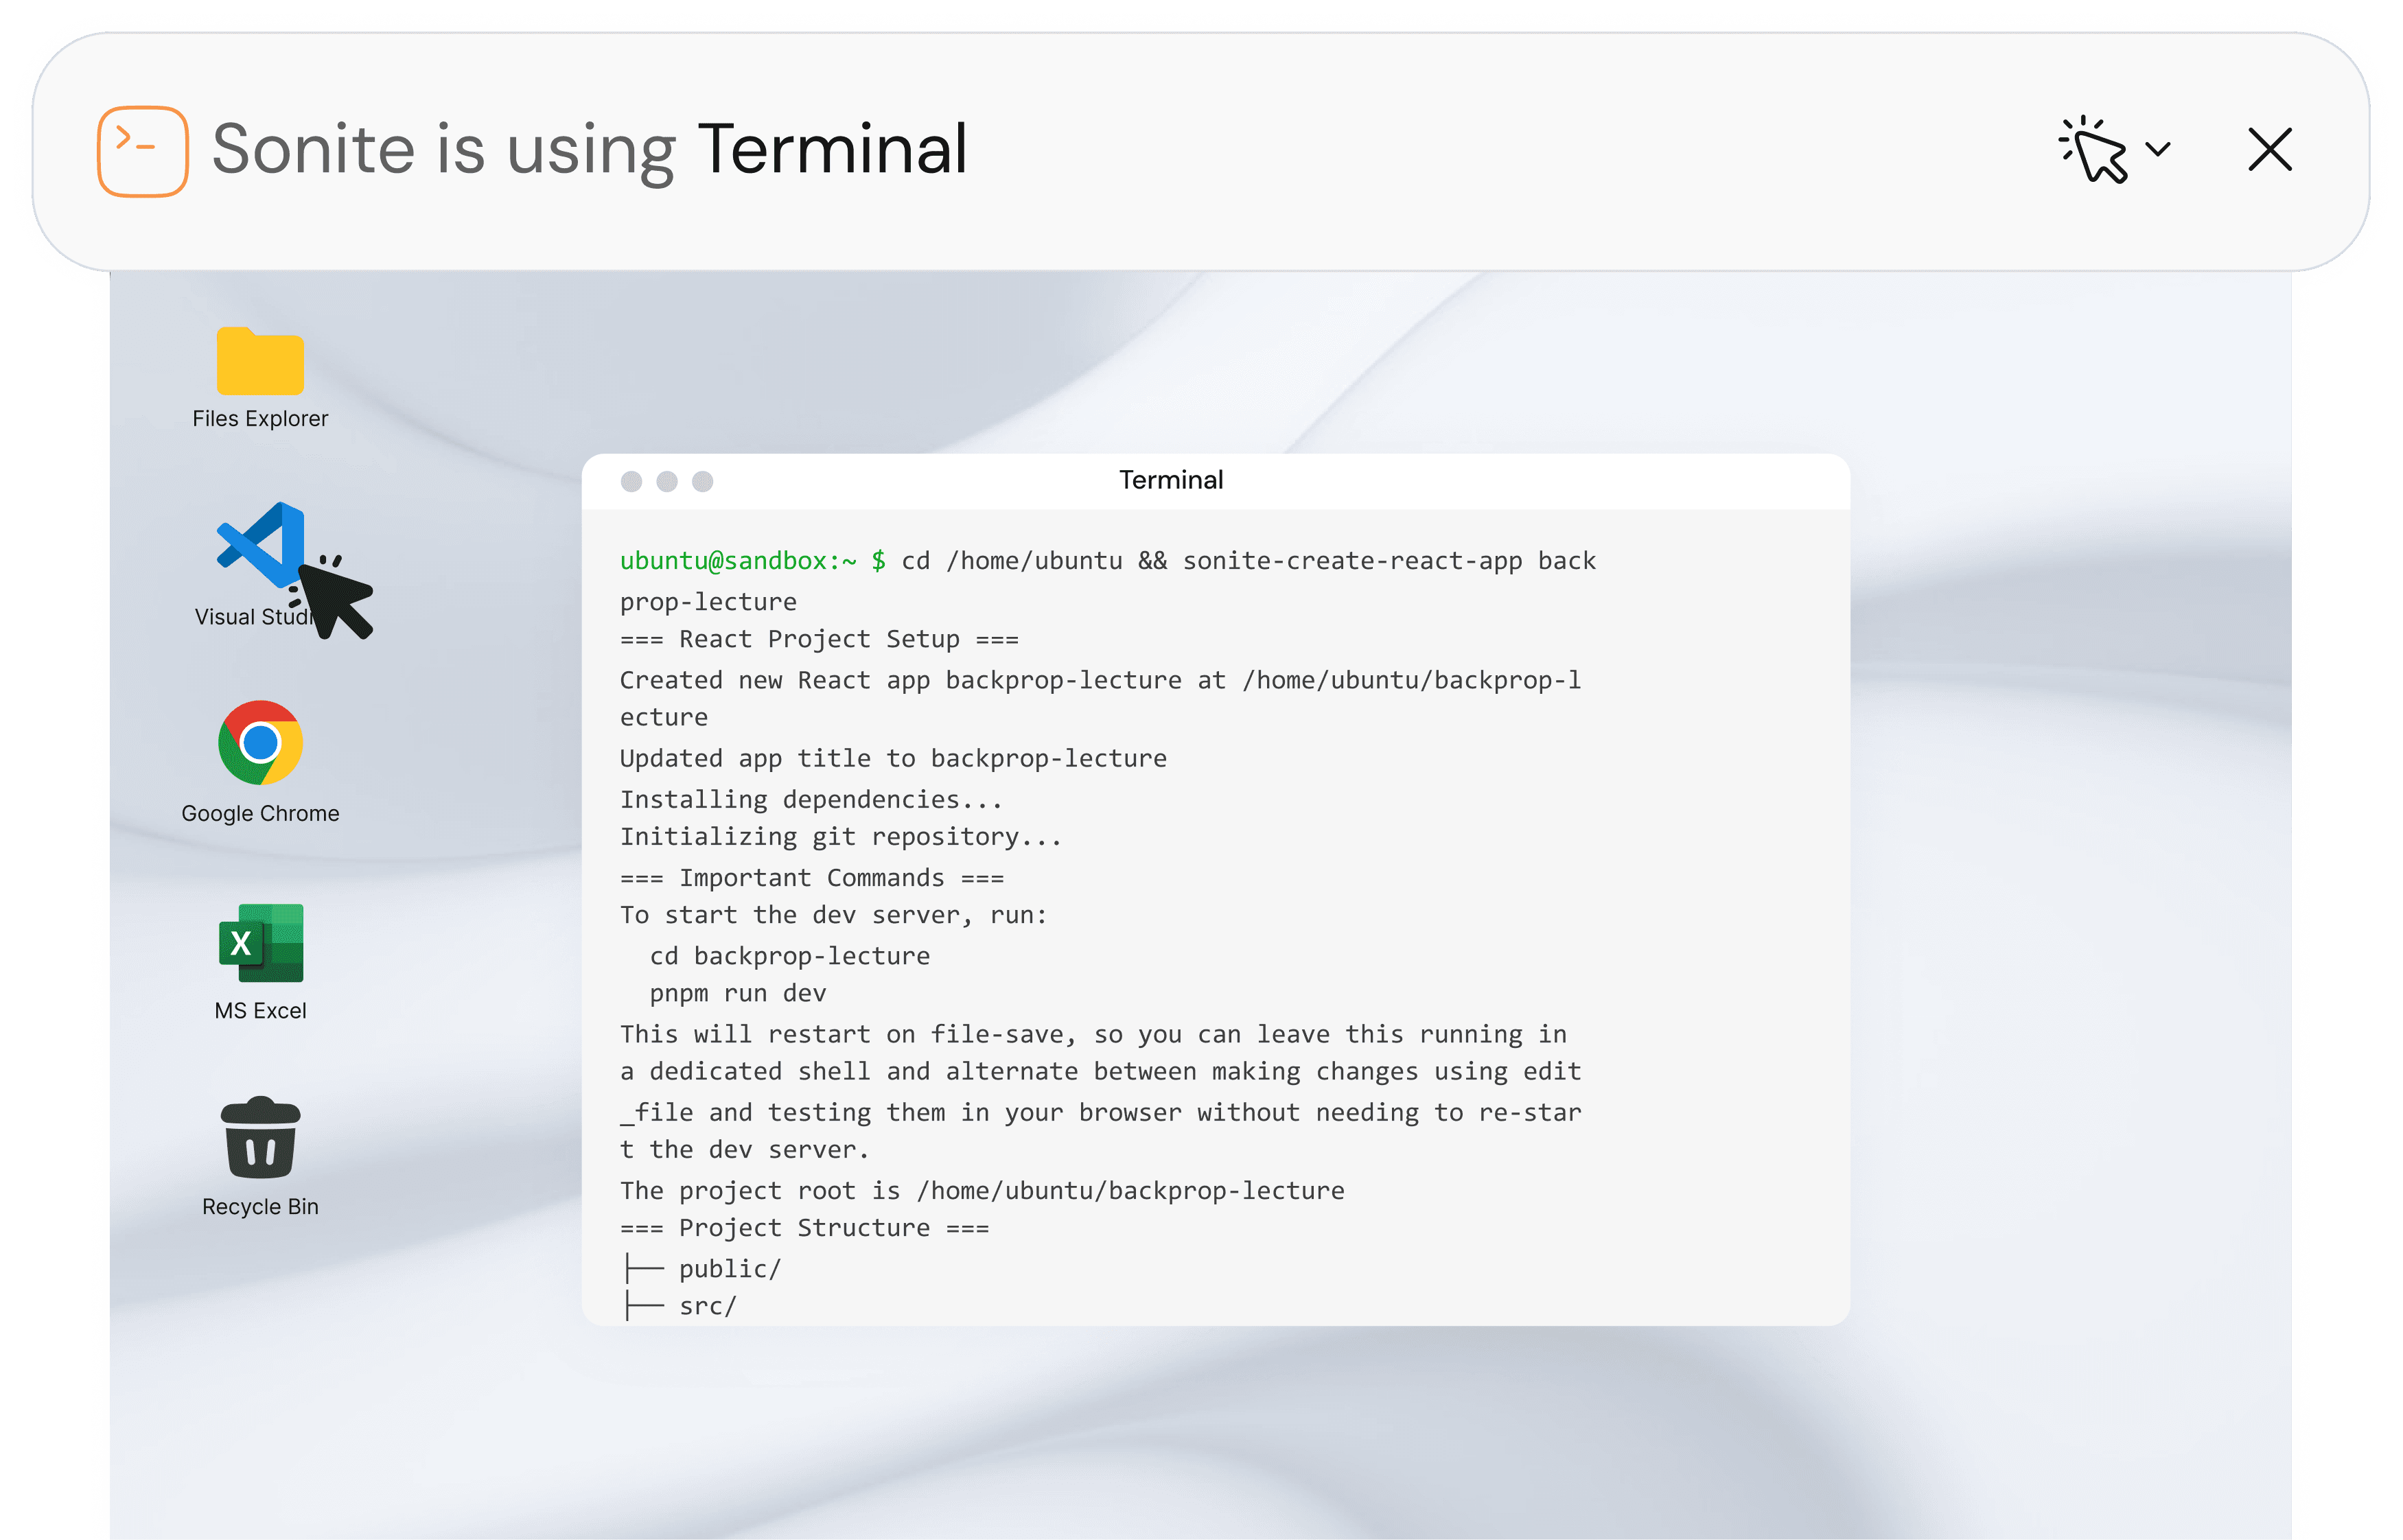Click the green dot on the Terminal window

pos(704,481)
